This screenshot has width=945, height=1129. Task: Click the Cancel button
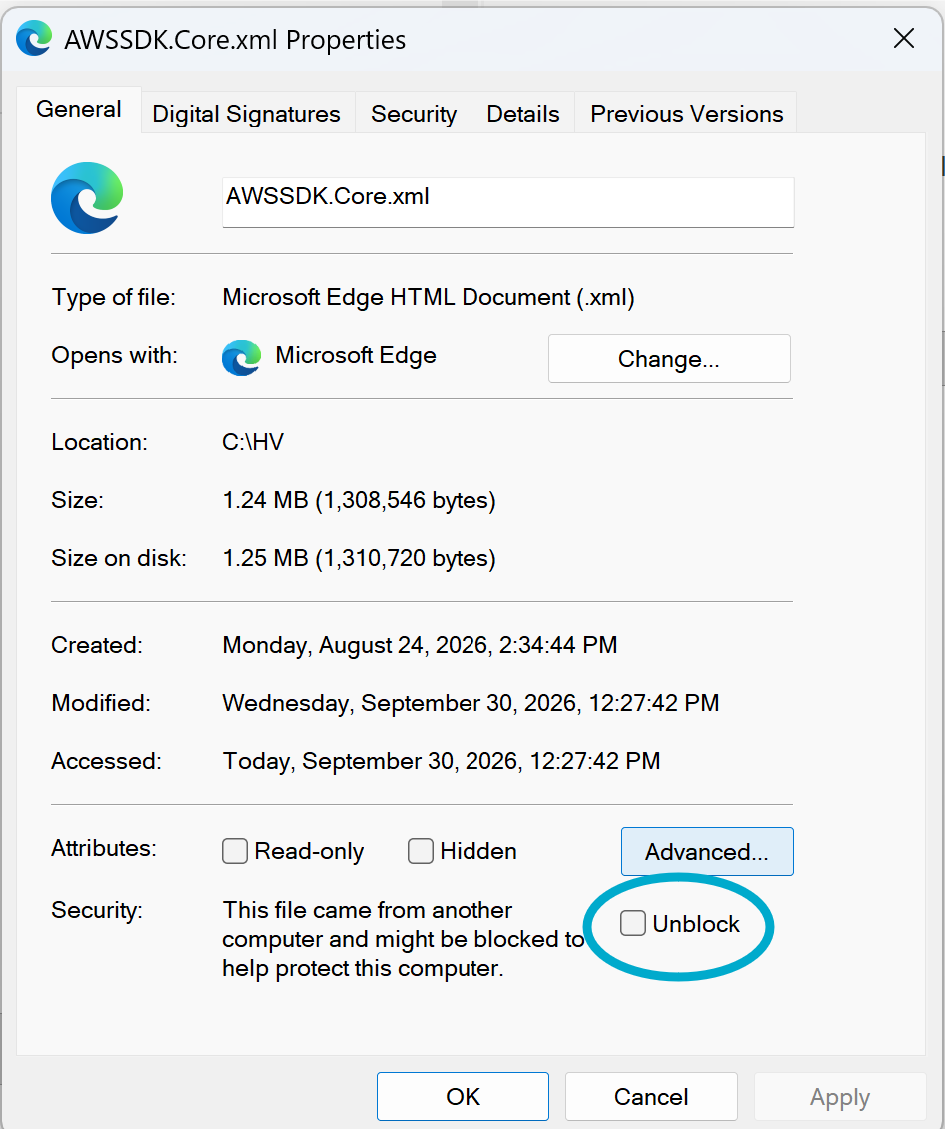pyautogui.click(x=651, y=1097)
